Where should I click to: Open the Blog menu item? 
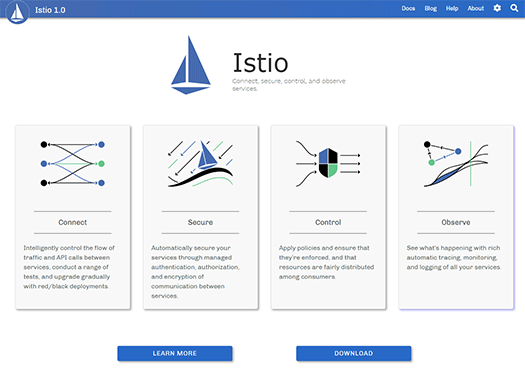pos(431,8)
